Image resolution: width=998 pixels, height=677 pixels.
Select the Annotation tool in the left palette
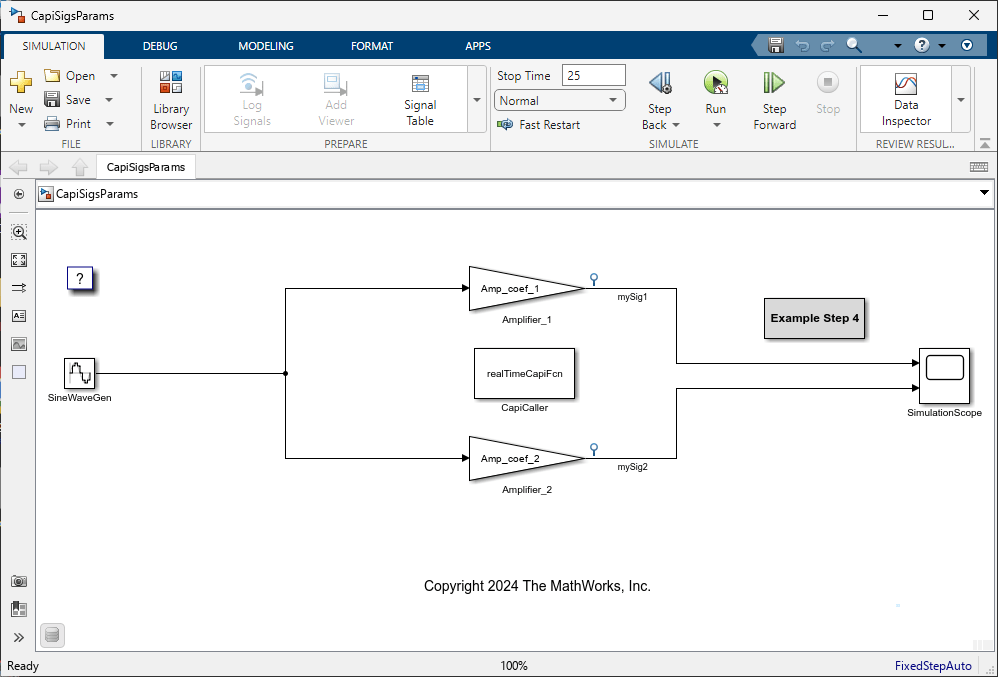click(x=19, y=316)
